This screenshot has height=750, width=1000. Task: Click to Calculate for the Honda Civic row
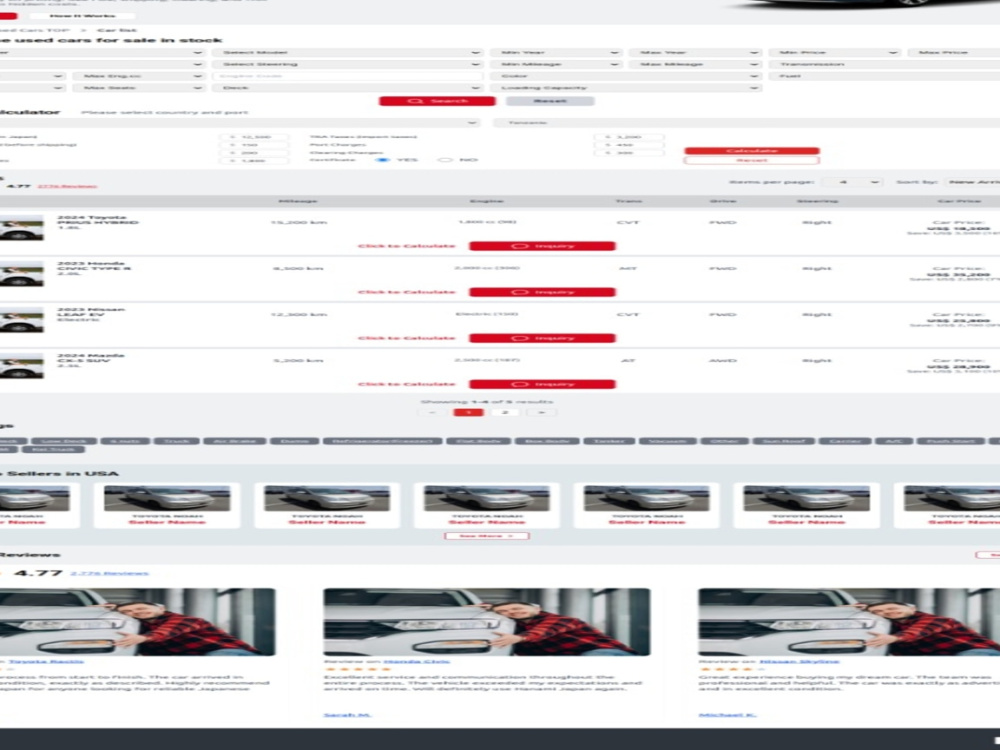(407, 292)
